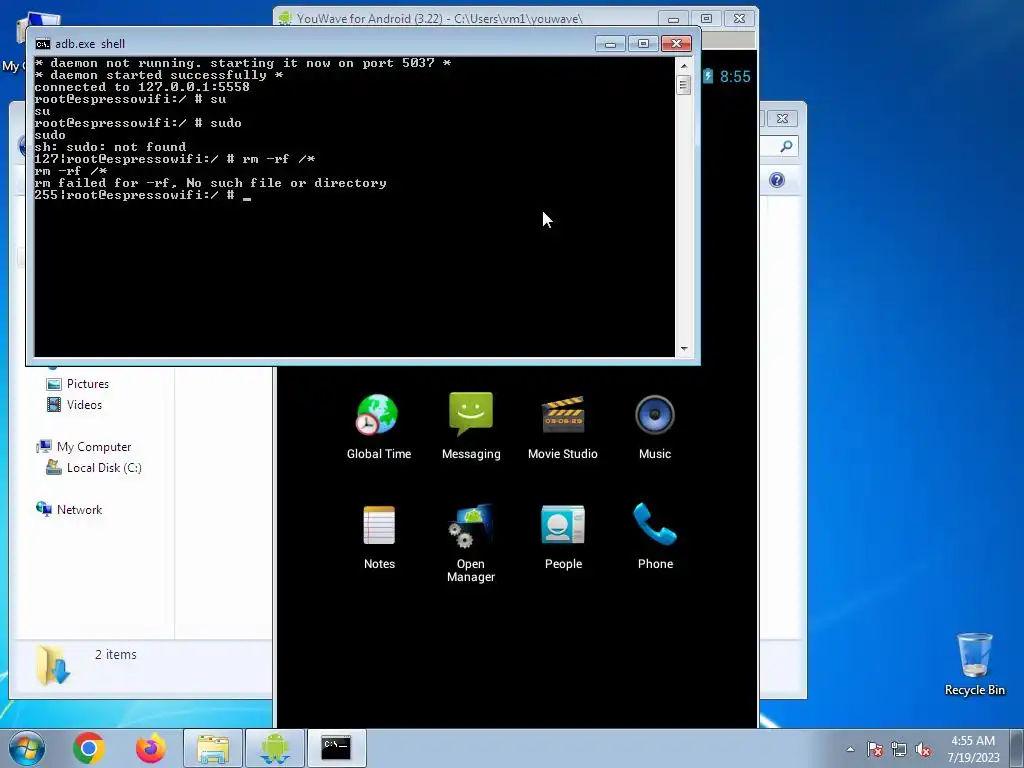Click the Explorer search magnifier icon
Image resolution: width=1024 pixels, height=768 pixels.
786,146
